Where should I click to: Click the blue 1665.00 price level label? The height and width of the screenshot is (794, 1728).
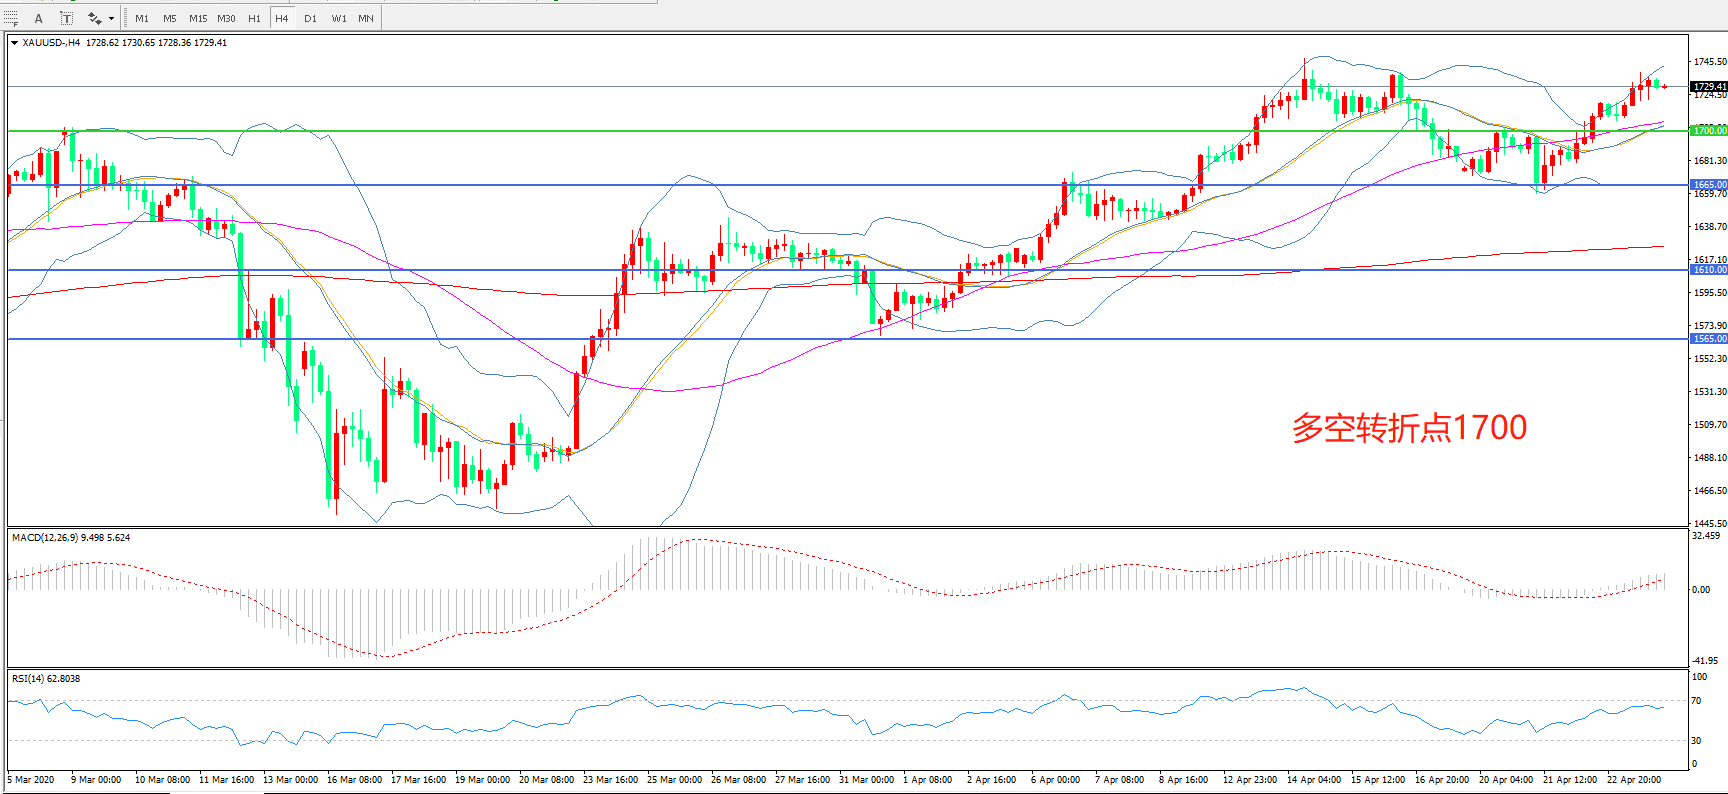1708,185
